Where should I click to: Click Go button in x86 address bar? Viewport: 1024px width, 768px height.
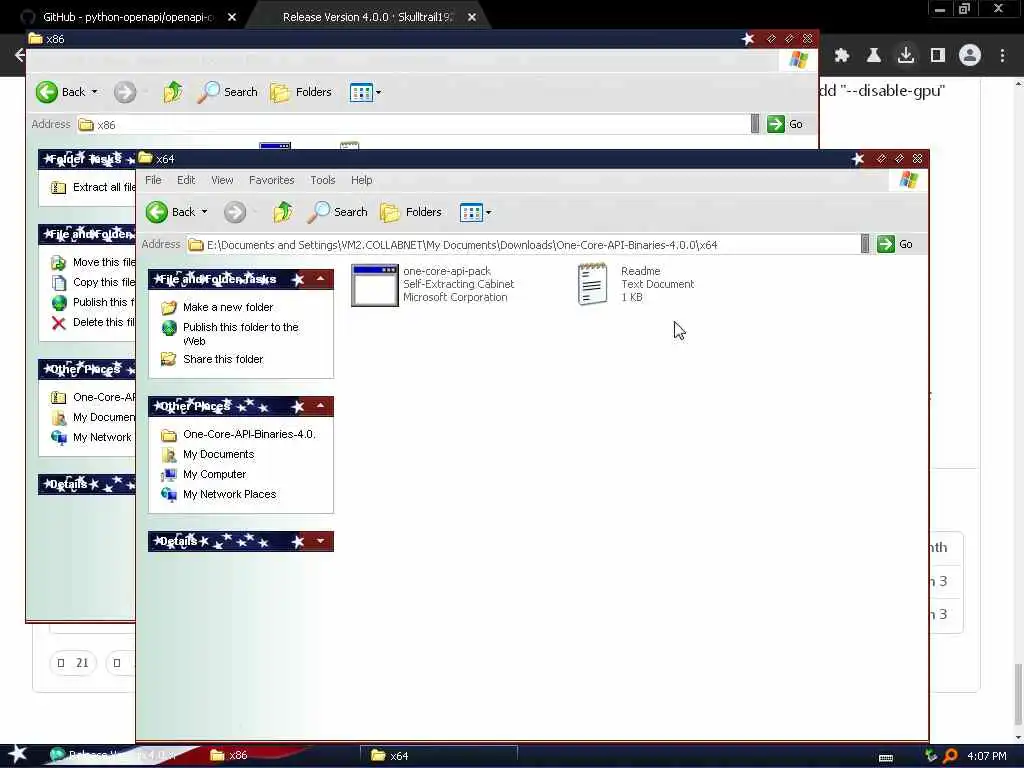[x=785, y=124]
